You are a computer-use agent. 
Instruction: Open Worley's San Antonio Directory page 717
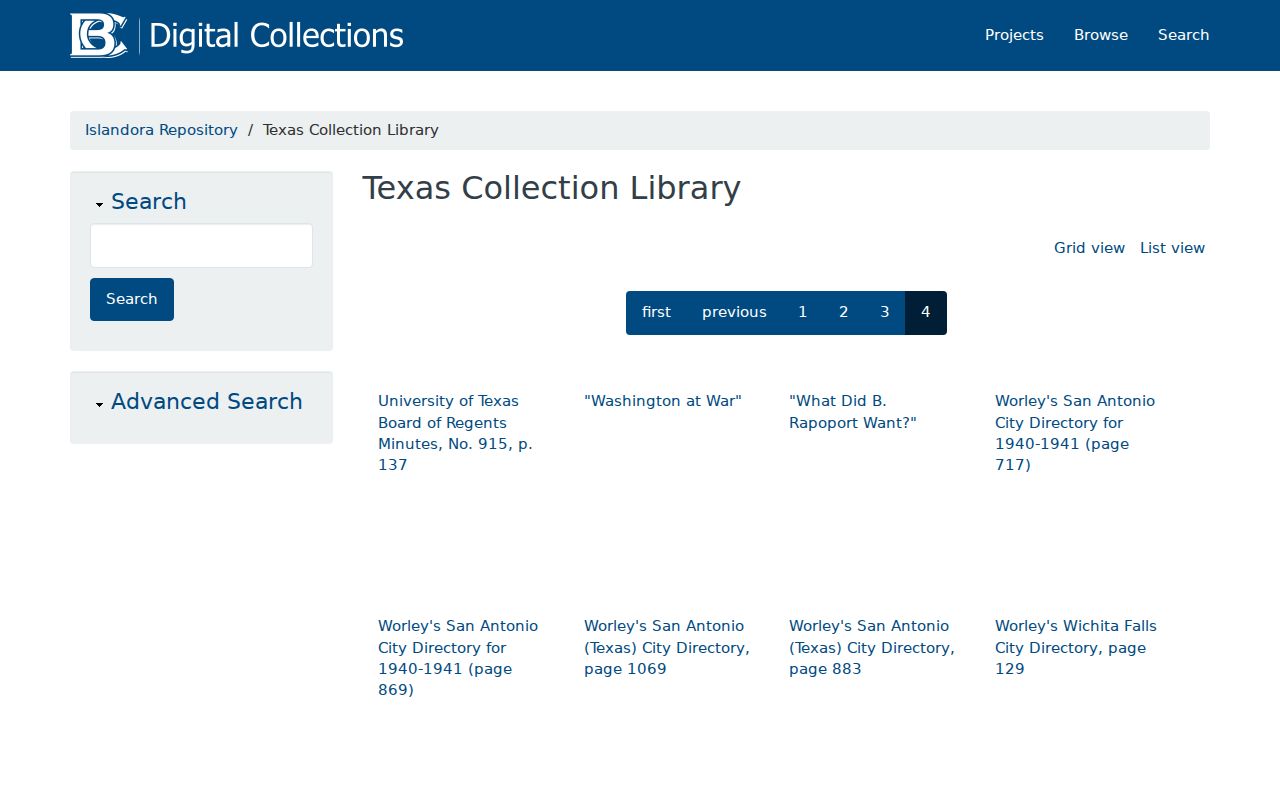point(1075,433)
